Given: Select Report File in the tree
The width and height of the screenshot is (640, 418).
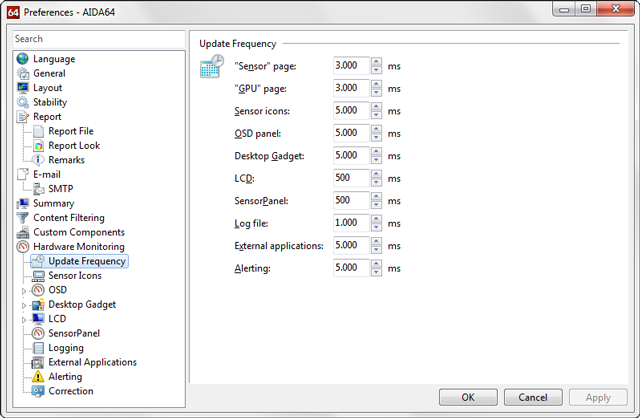Looking at the screenshot, I should pos(70,131).
